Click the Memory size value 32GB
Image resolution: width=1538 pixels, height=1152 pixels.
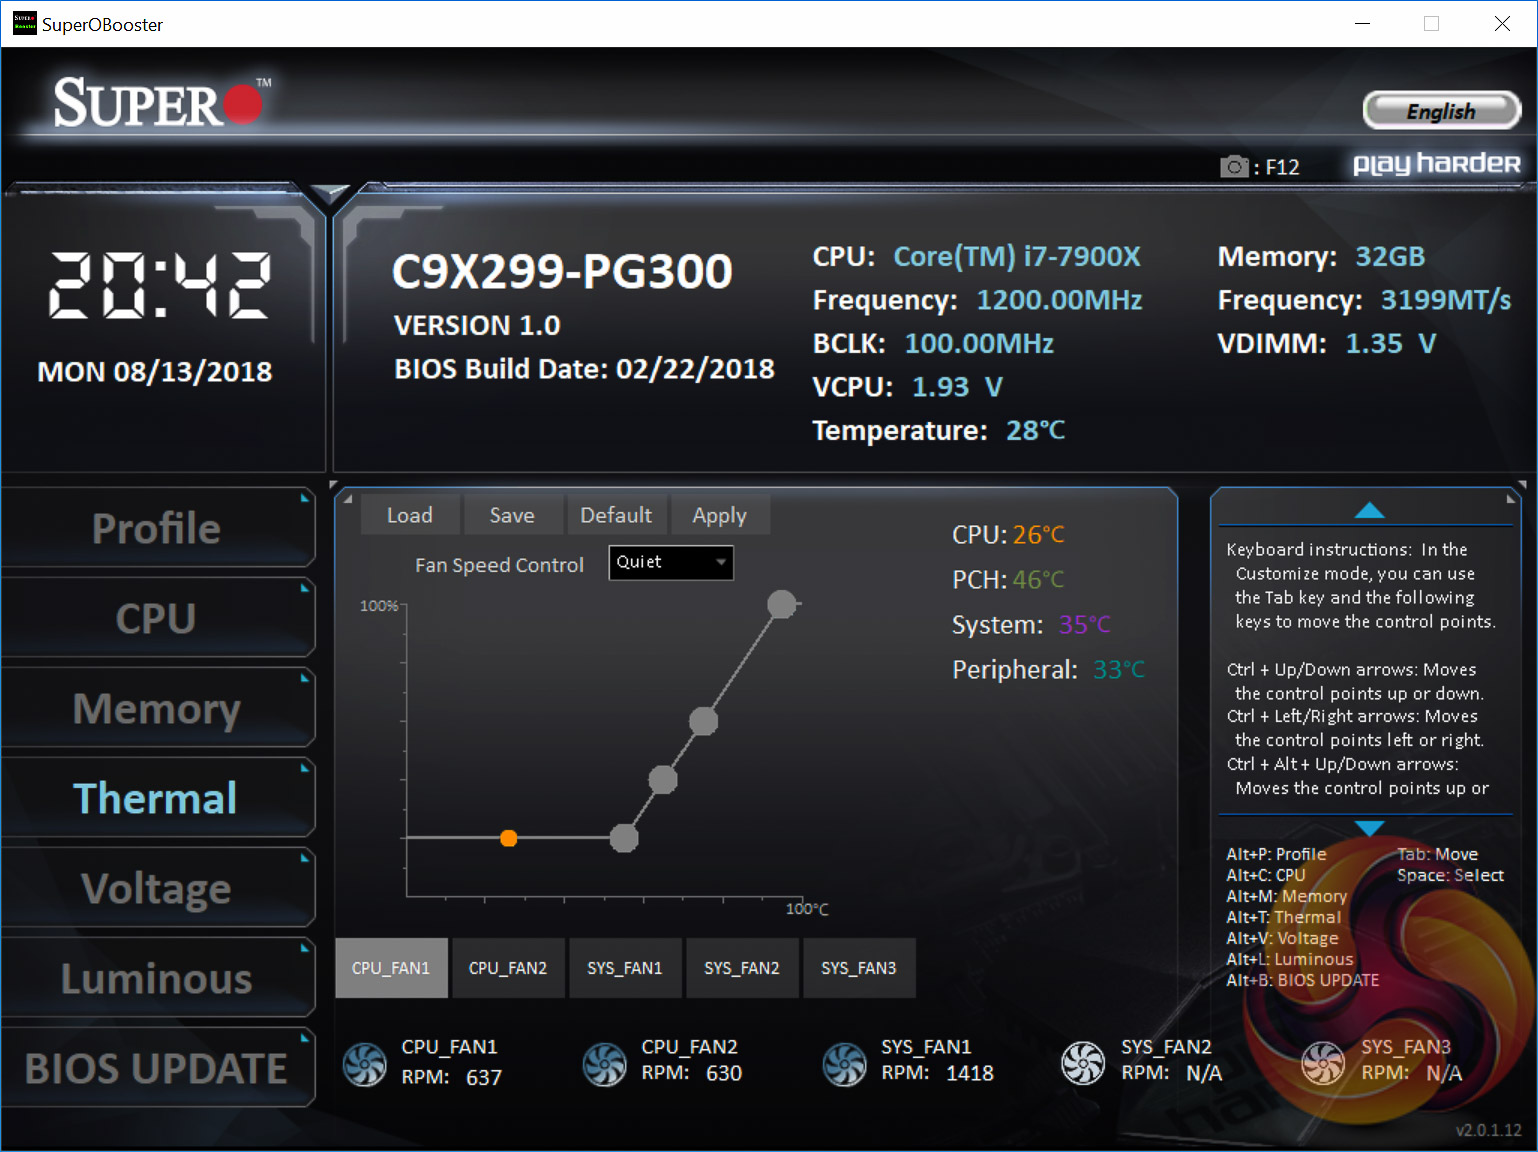(1390, 257)
